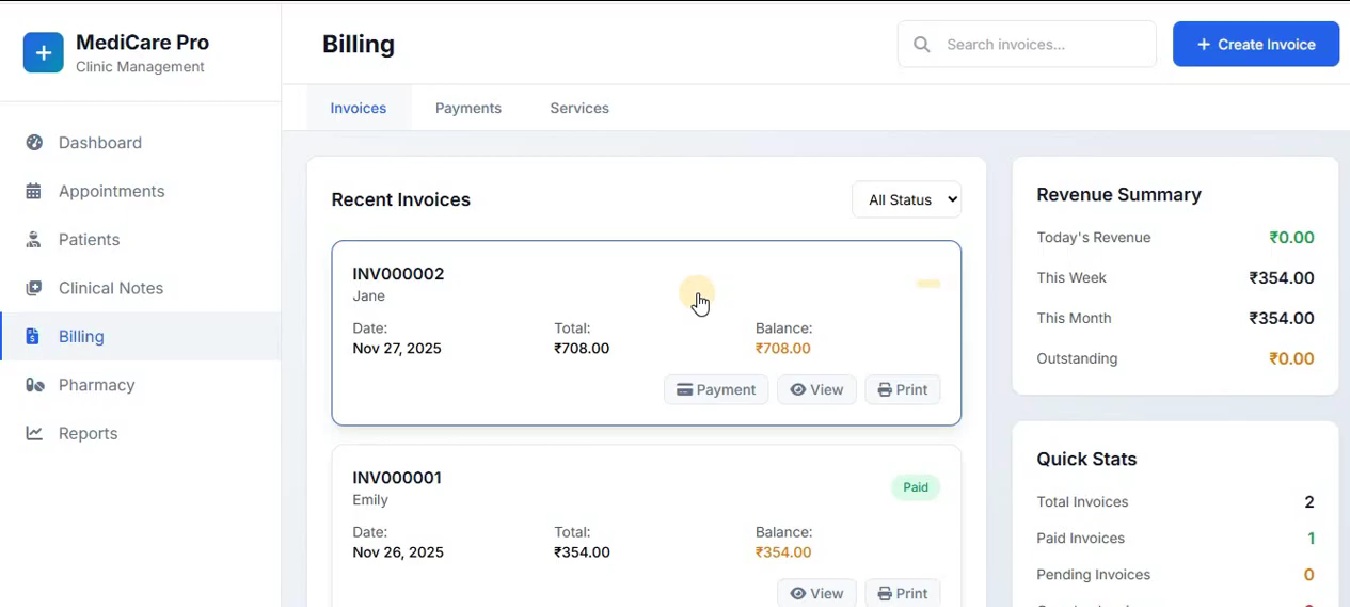
Task: Click the Pharmacy pills icon
Action: (x=35, y=385)
